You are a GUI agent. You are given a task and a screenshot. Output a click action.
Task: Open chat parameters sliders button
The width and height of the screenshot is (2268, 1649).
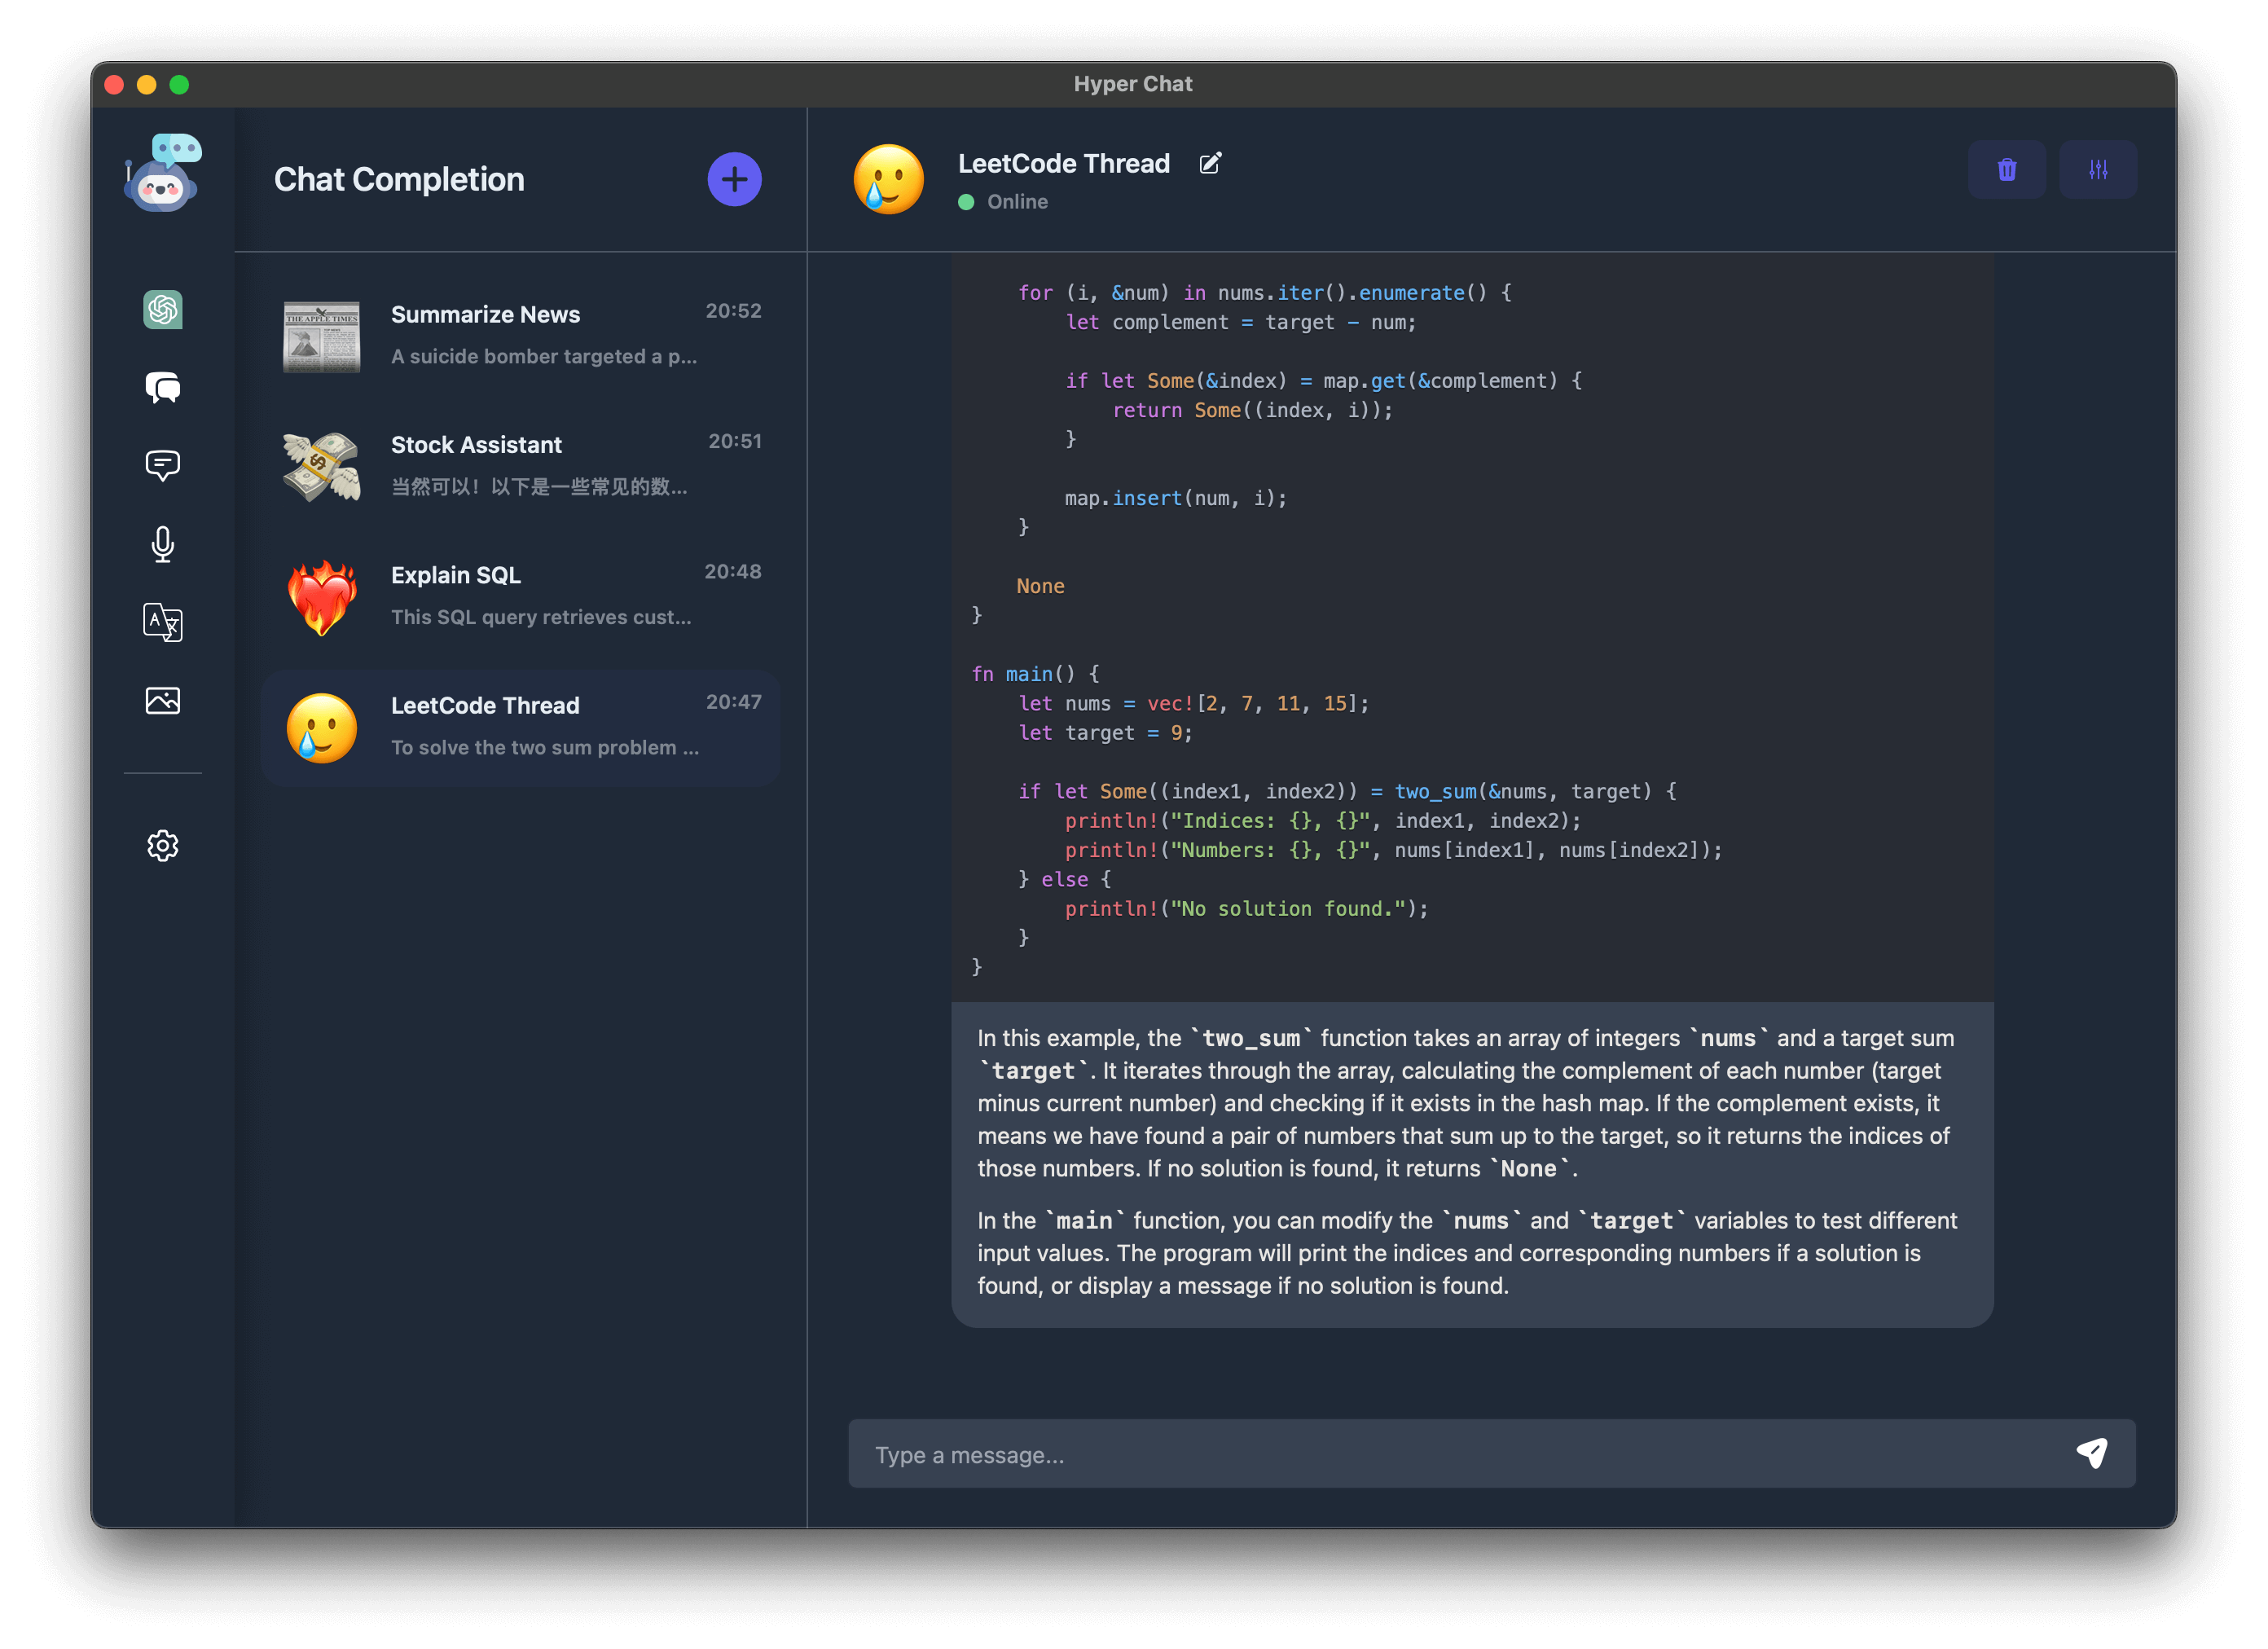click(x=2098, y=170)
